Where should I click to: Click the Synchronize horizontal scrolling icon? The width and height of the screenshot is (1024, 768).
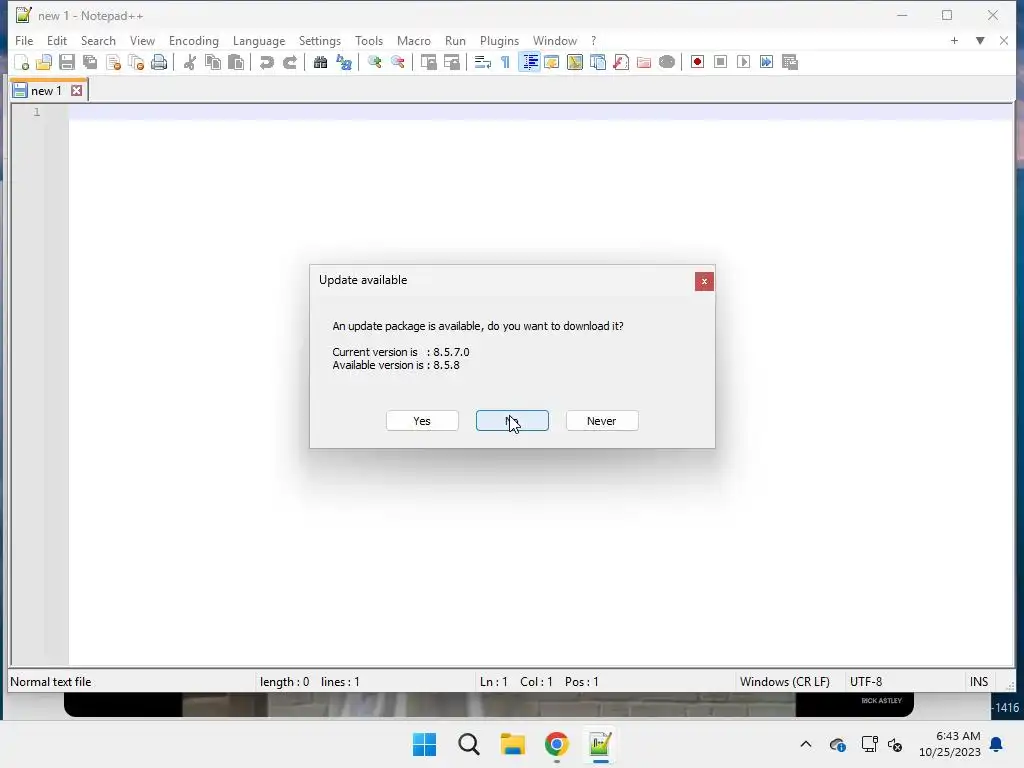tap(451, 62)
